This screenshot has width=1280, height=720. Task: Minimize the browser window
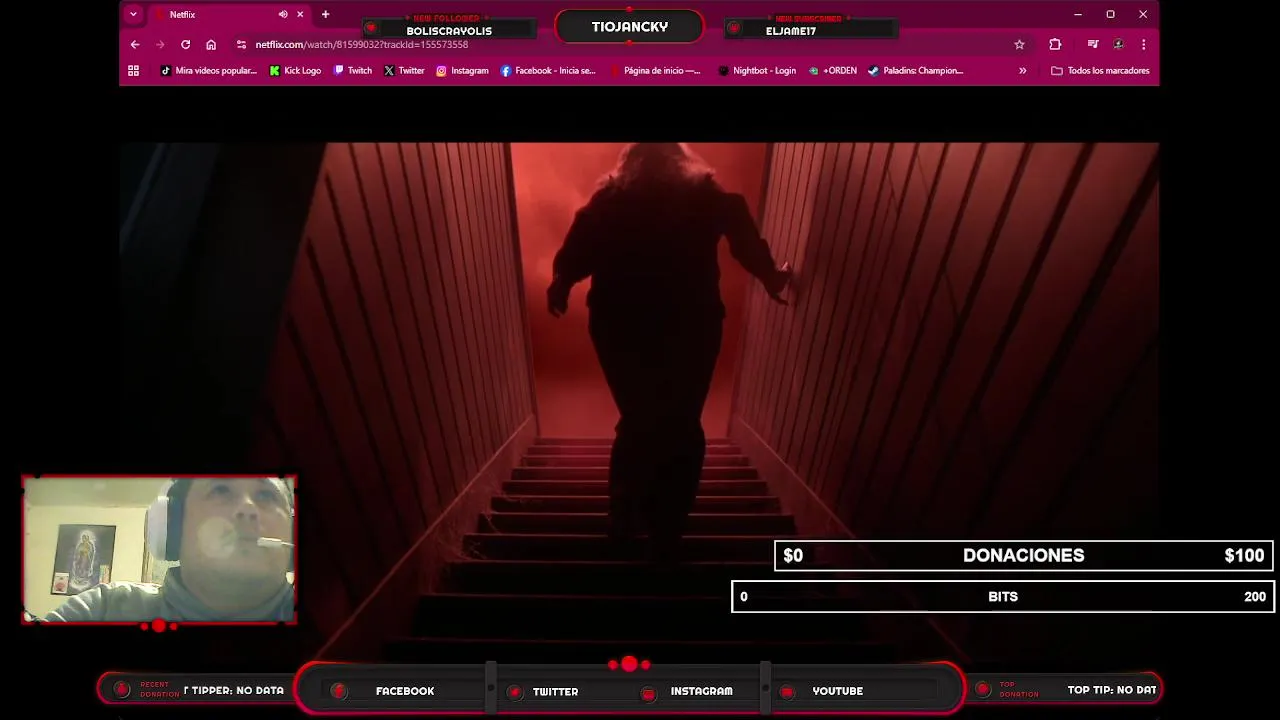coord(1078,14)
